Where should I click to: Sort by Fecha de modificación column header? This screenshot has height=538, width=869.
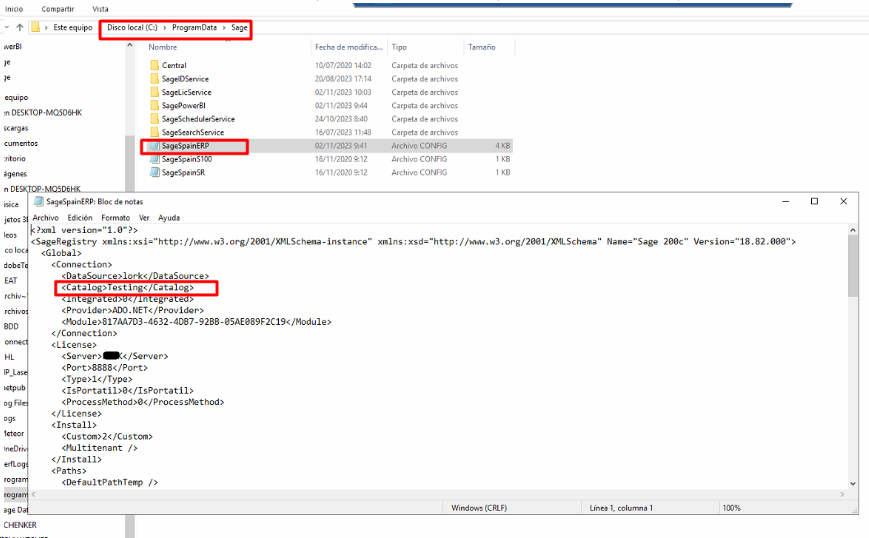tap(349, 47)
